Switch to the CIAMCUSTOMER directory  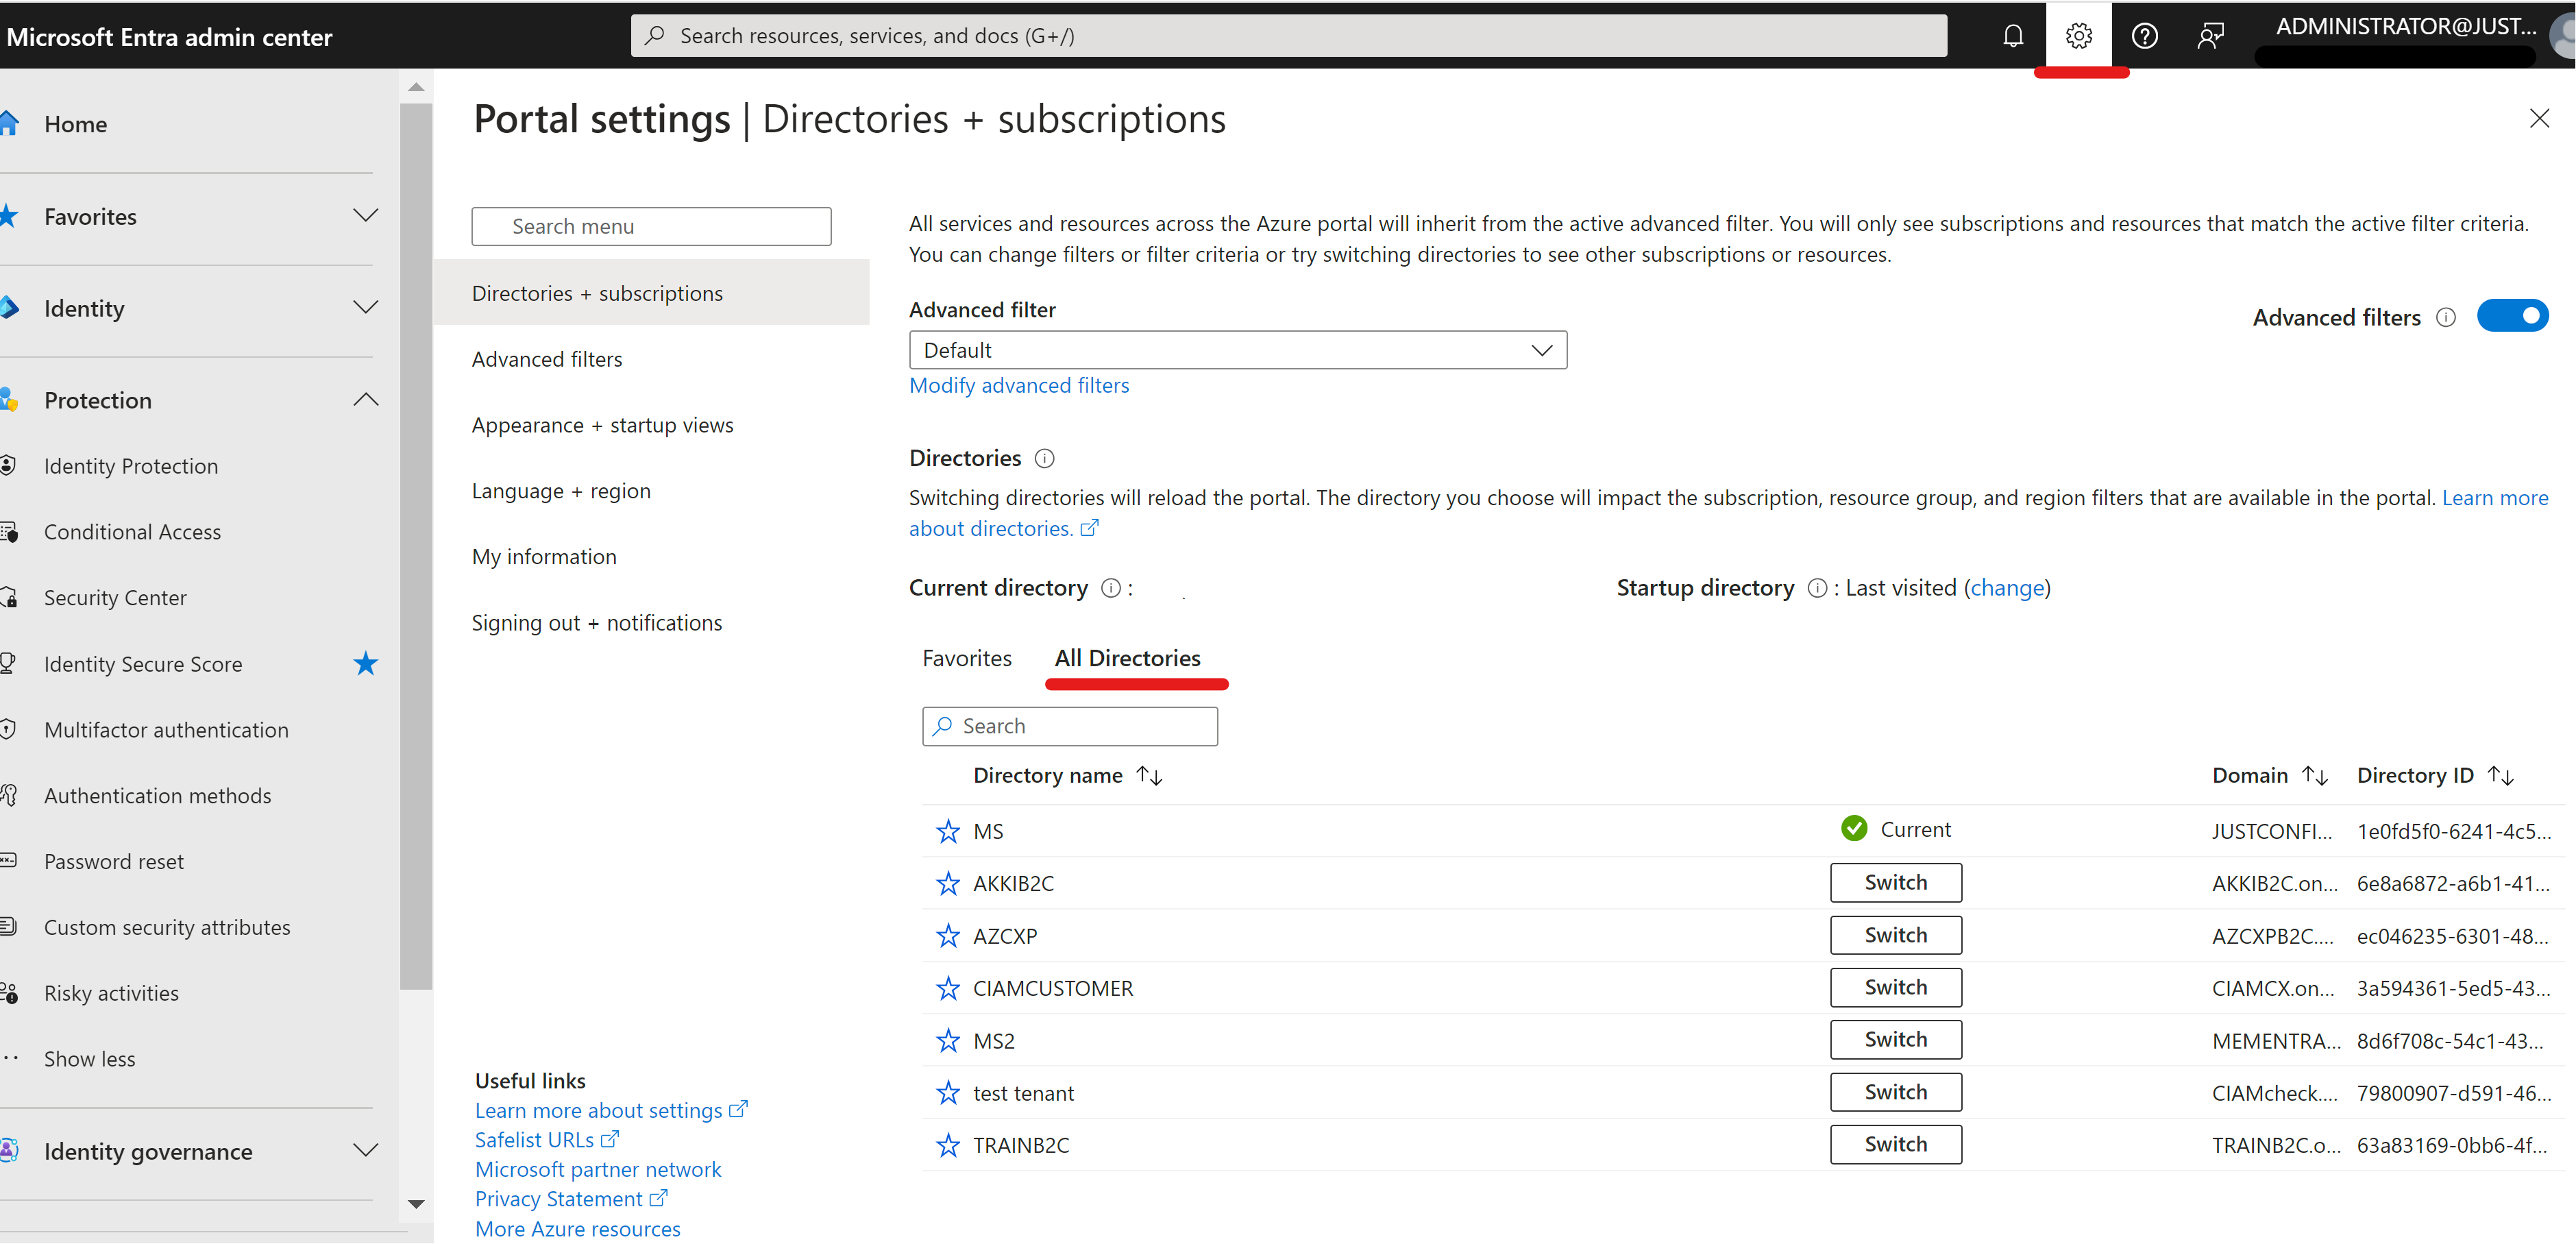pyautogui.click(x=1895, y=987)
